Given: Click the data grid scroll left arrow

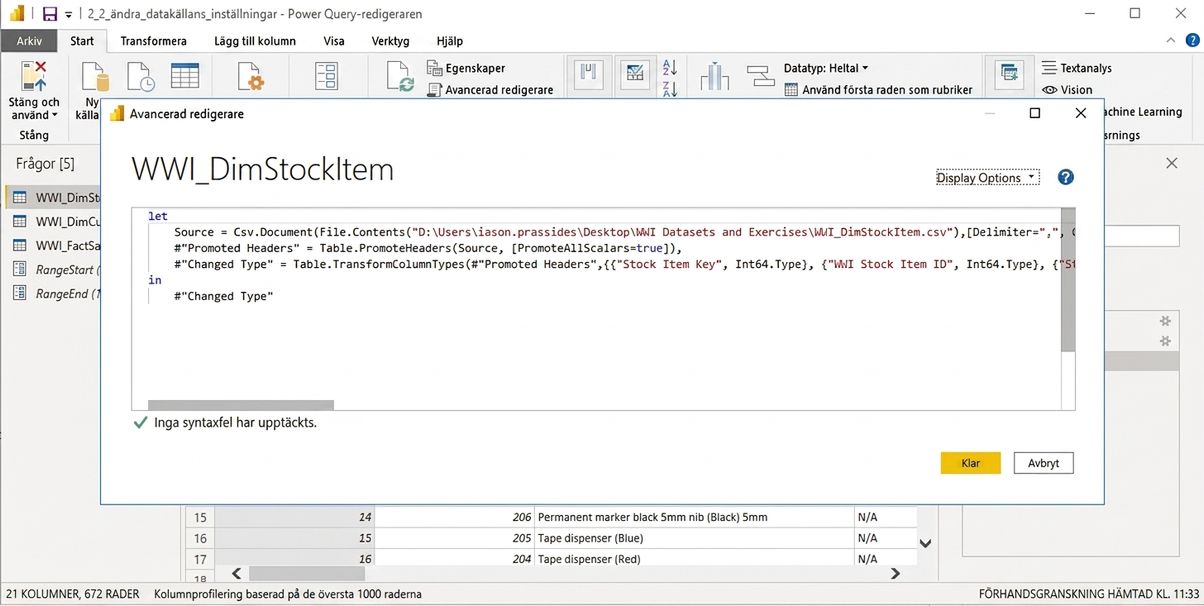Looking at the screenshot, I should pyautogui.click(x=236, y=574).
